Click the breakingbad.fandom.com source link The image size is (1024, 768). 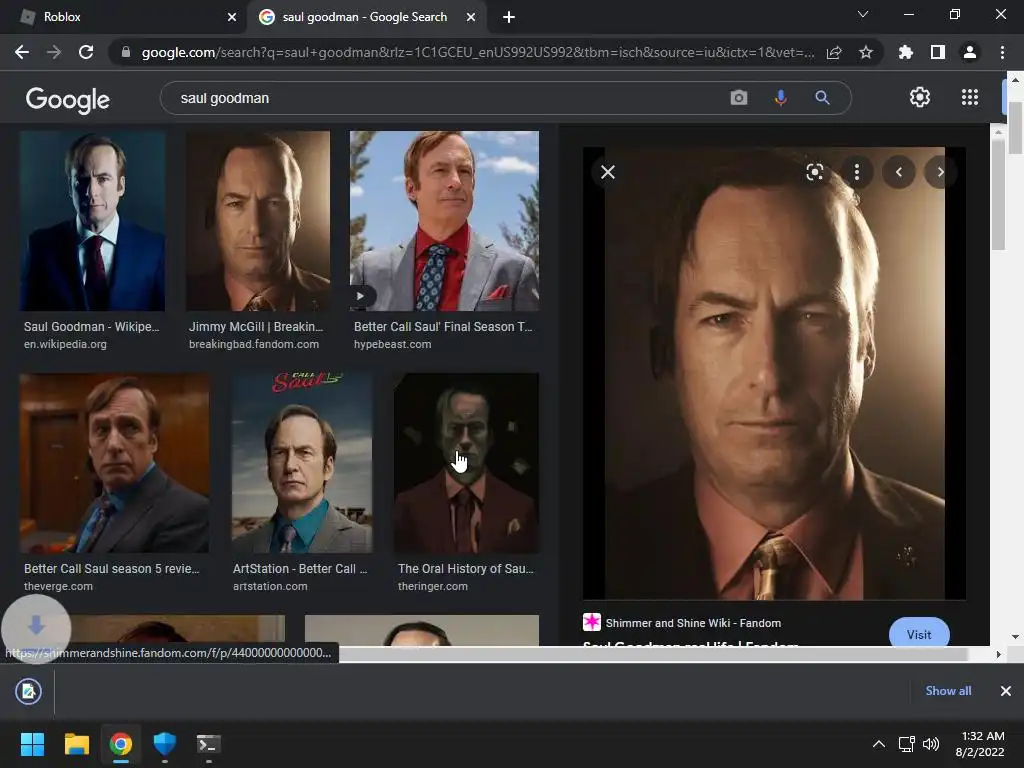click(x=254, y=344)
